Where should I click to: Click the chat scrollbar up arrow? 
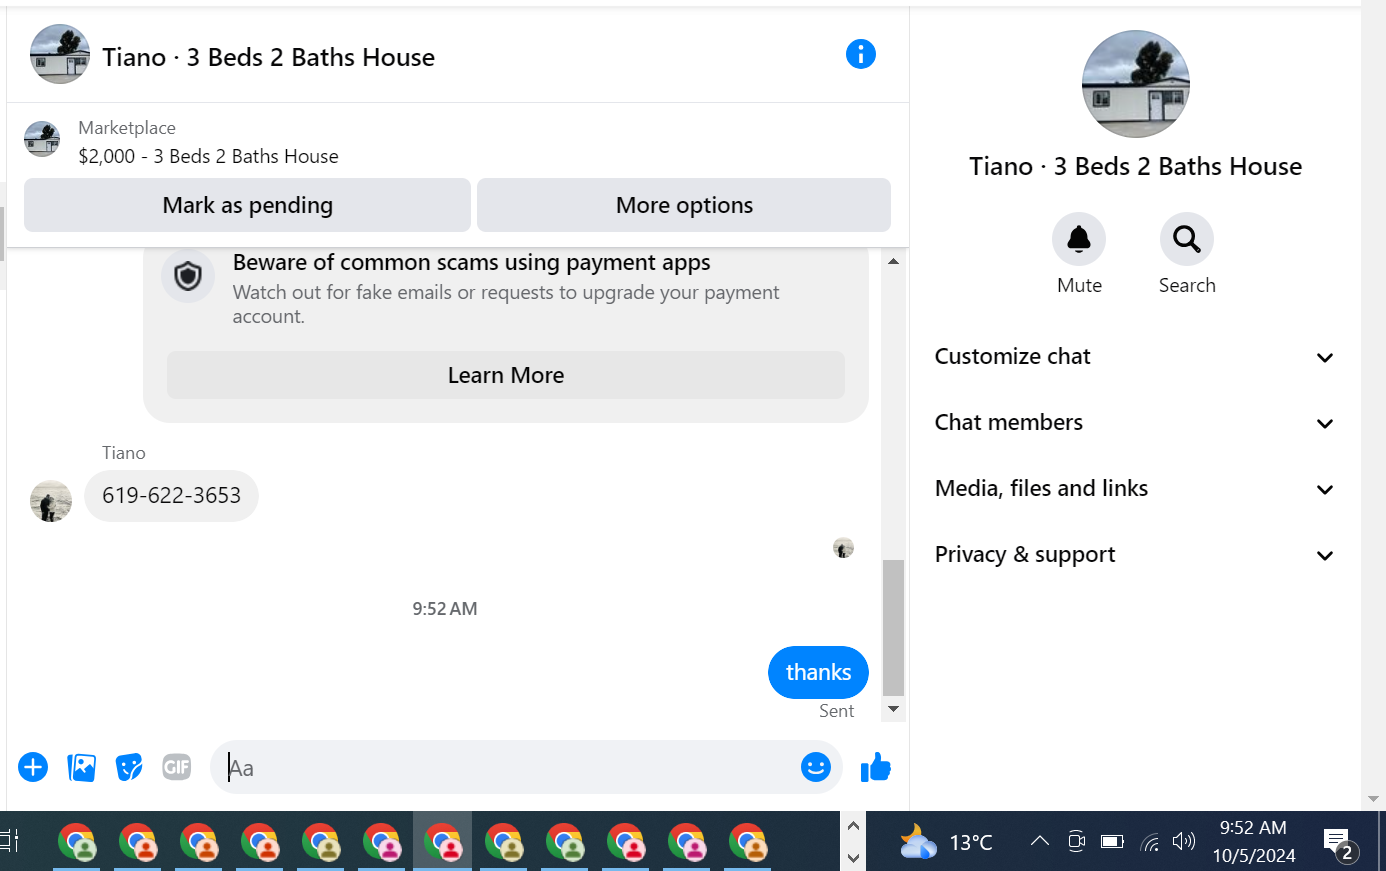coord(893,261)
